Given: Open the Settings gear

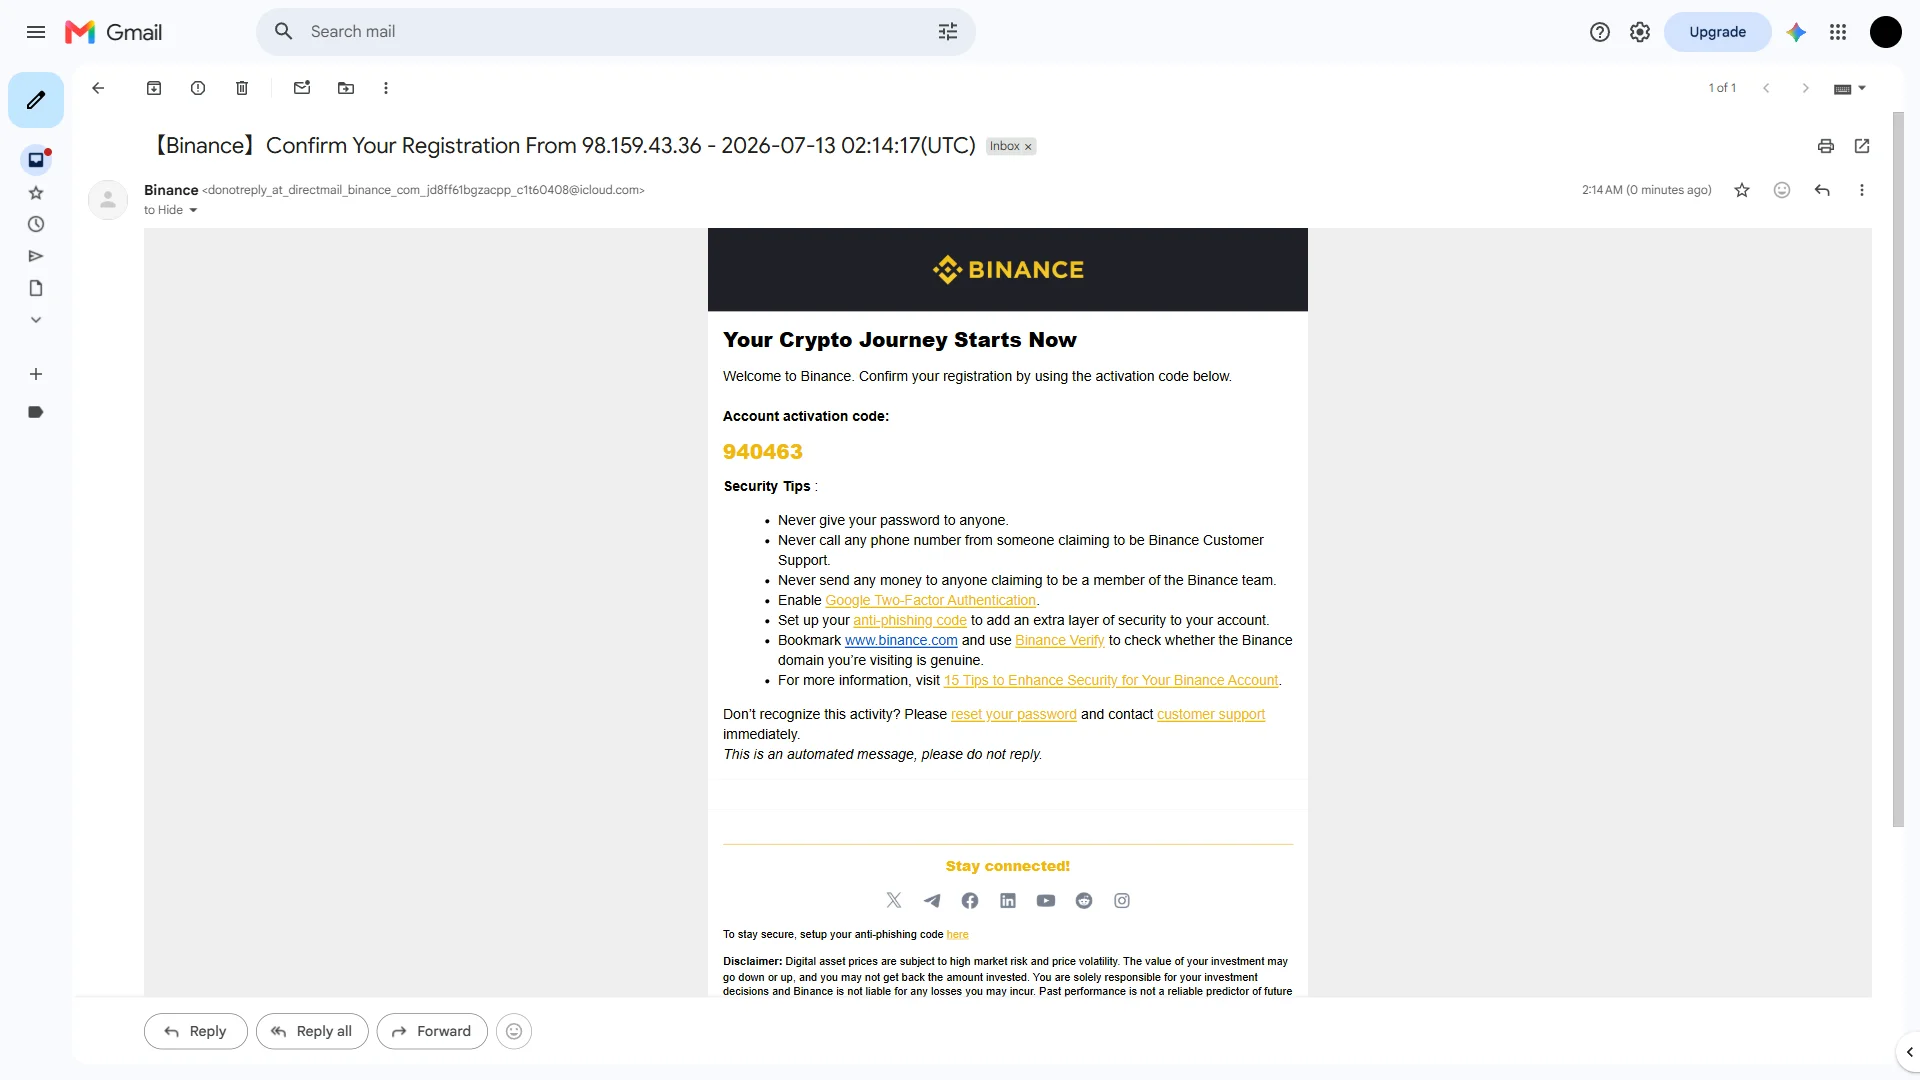Looking at the screenshot, I should [1640, 32].
